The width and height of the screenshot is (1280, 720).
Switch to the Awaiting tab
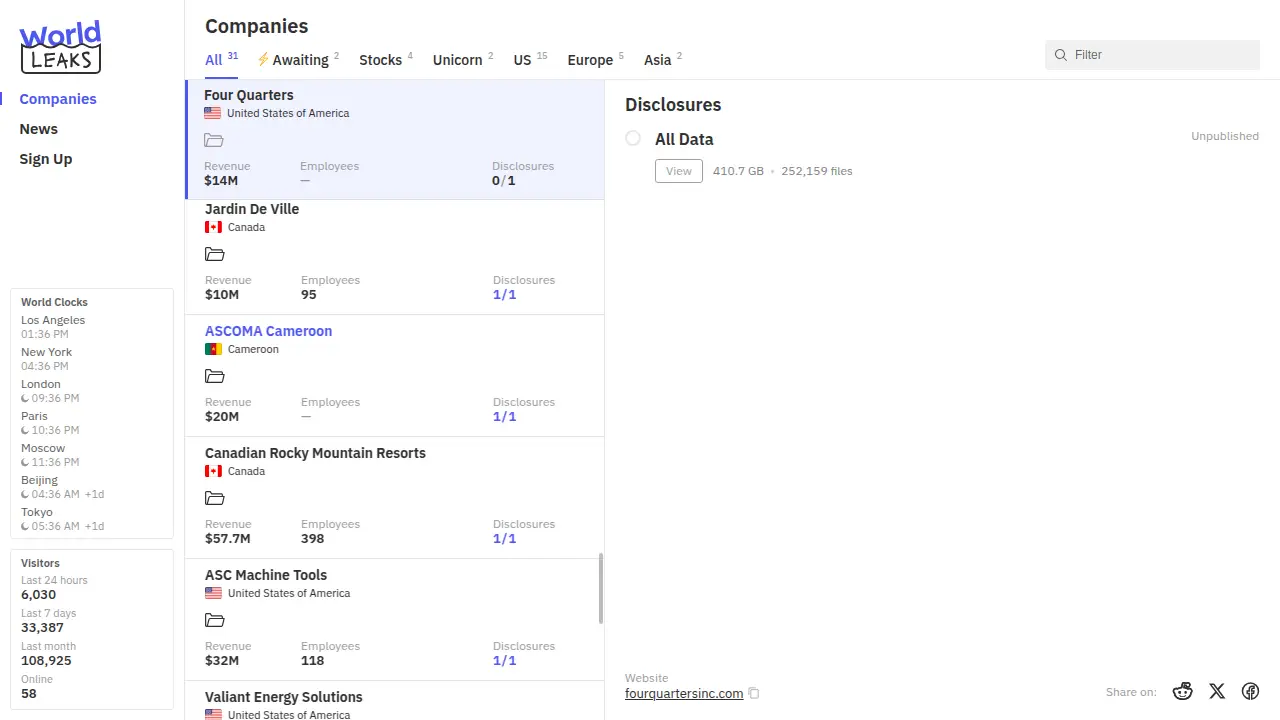(x=298, y=60)
